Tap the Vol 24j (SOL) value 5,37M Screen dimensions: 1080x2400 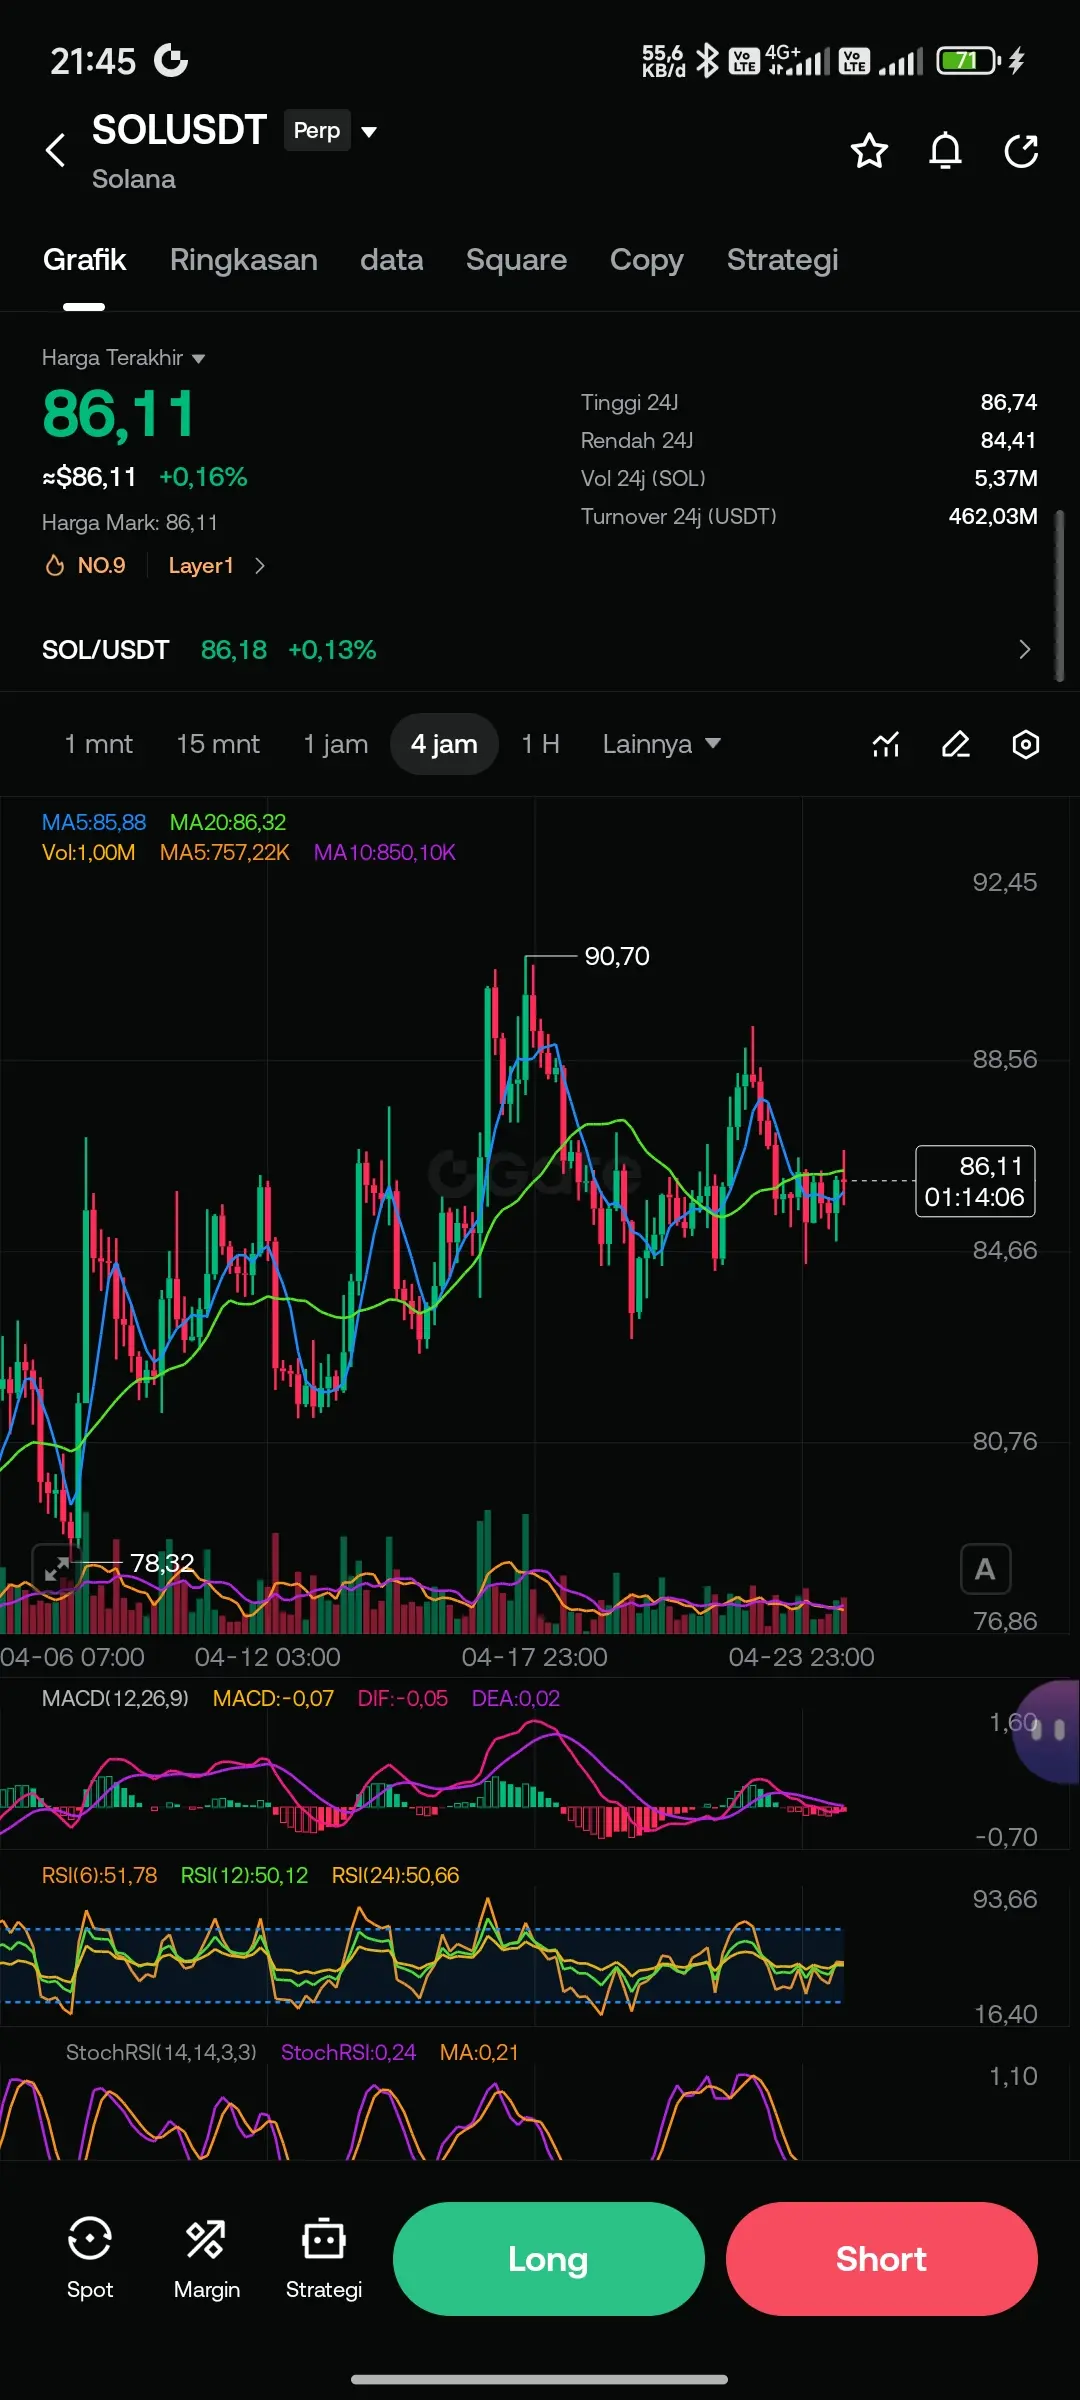point(1006,478)
